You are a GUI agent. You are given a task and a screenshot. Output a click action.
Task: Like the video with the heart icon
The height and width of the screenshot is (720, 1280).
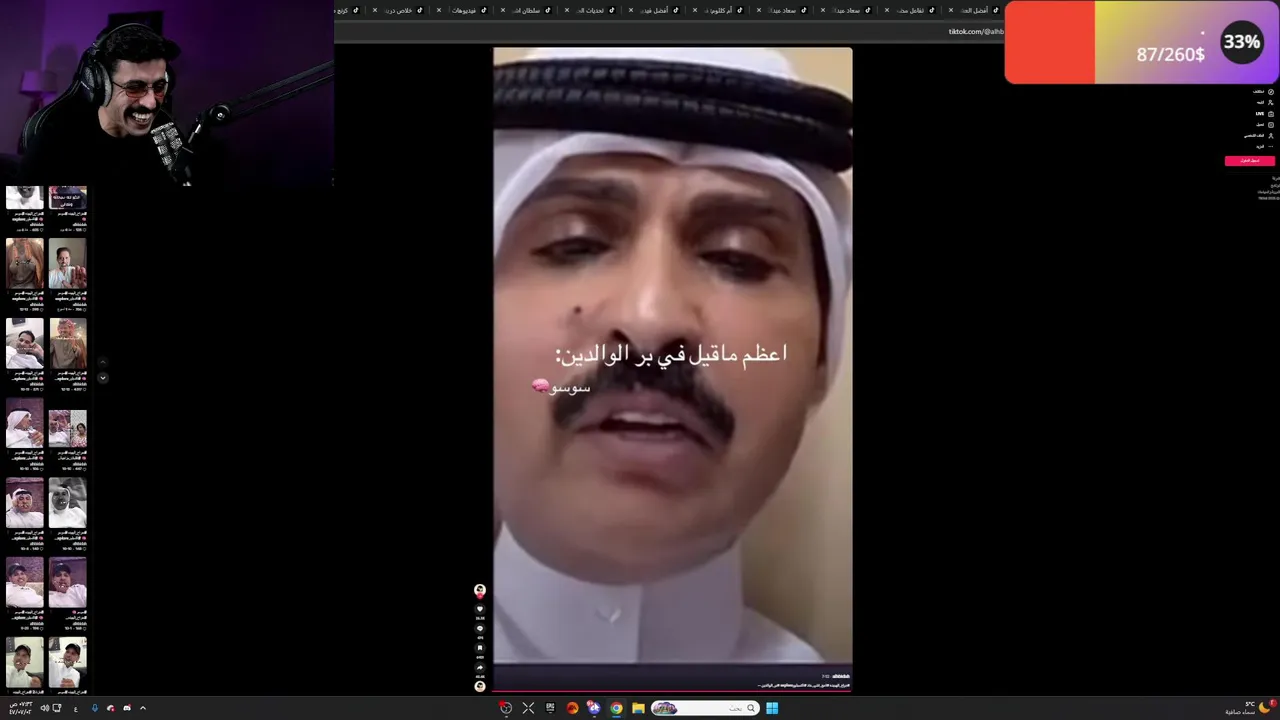(x=480, y=609)
